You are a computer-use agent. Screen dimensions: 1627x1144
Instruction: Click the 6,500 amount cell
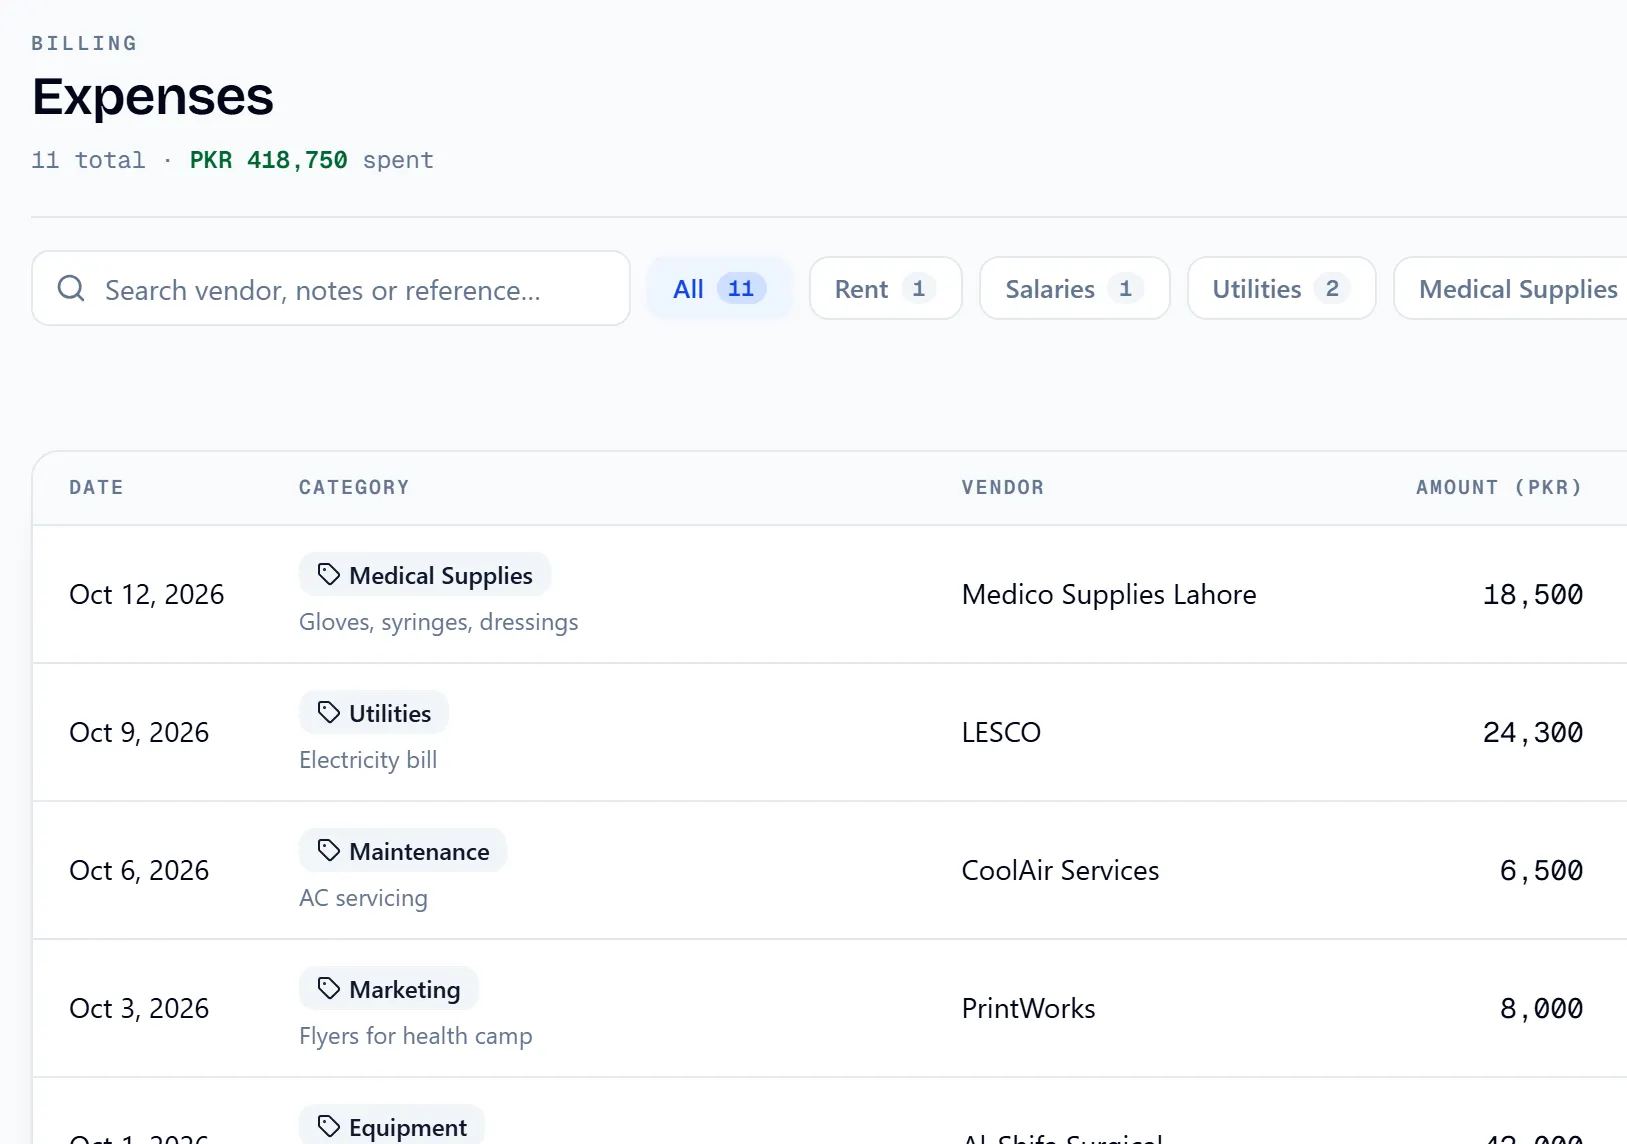click(1541, 870)
